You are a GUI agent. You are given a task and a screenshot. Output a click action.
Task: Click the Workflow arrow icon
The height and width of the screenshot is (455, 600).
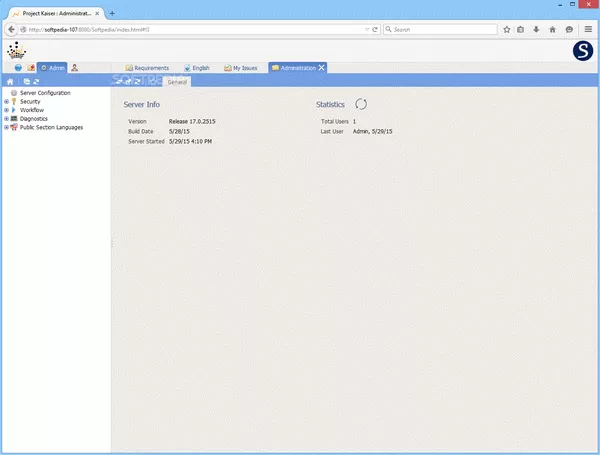(14, 110)
